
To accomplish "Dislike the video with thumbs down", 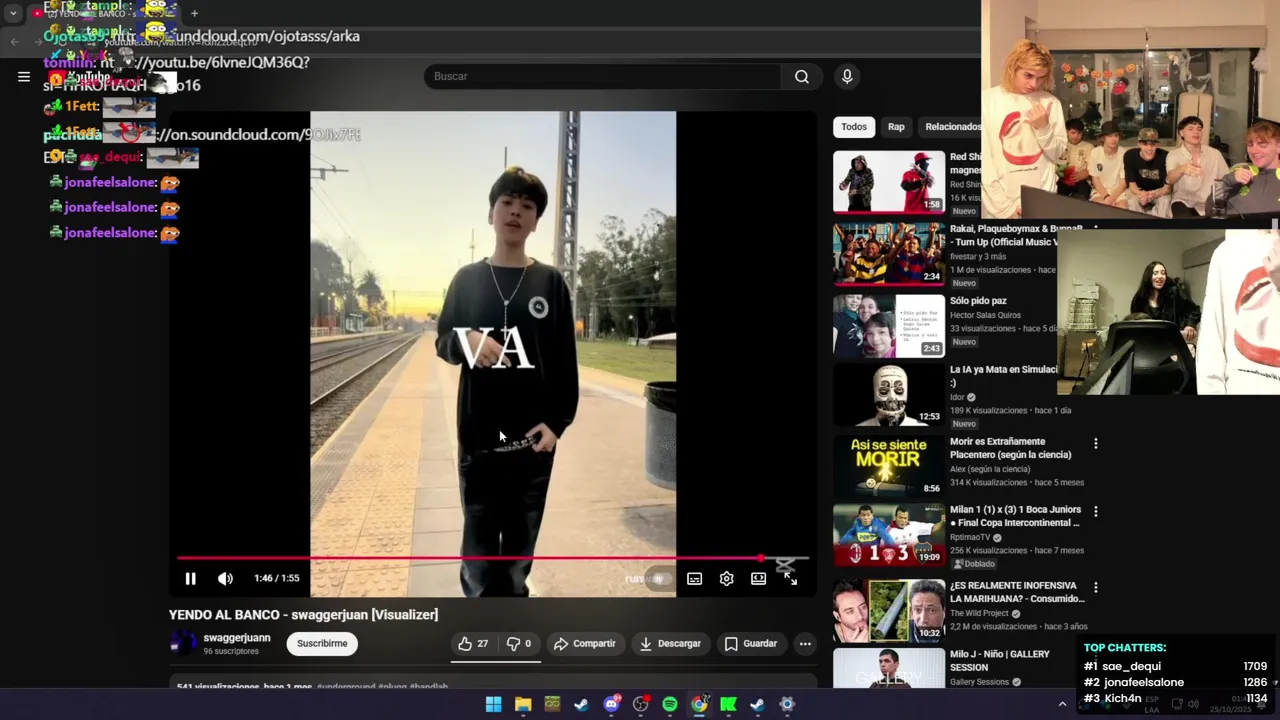I will point(519,643).
